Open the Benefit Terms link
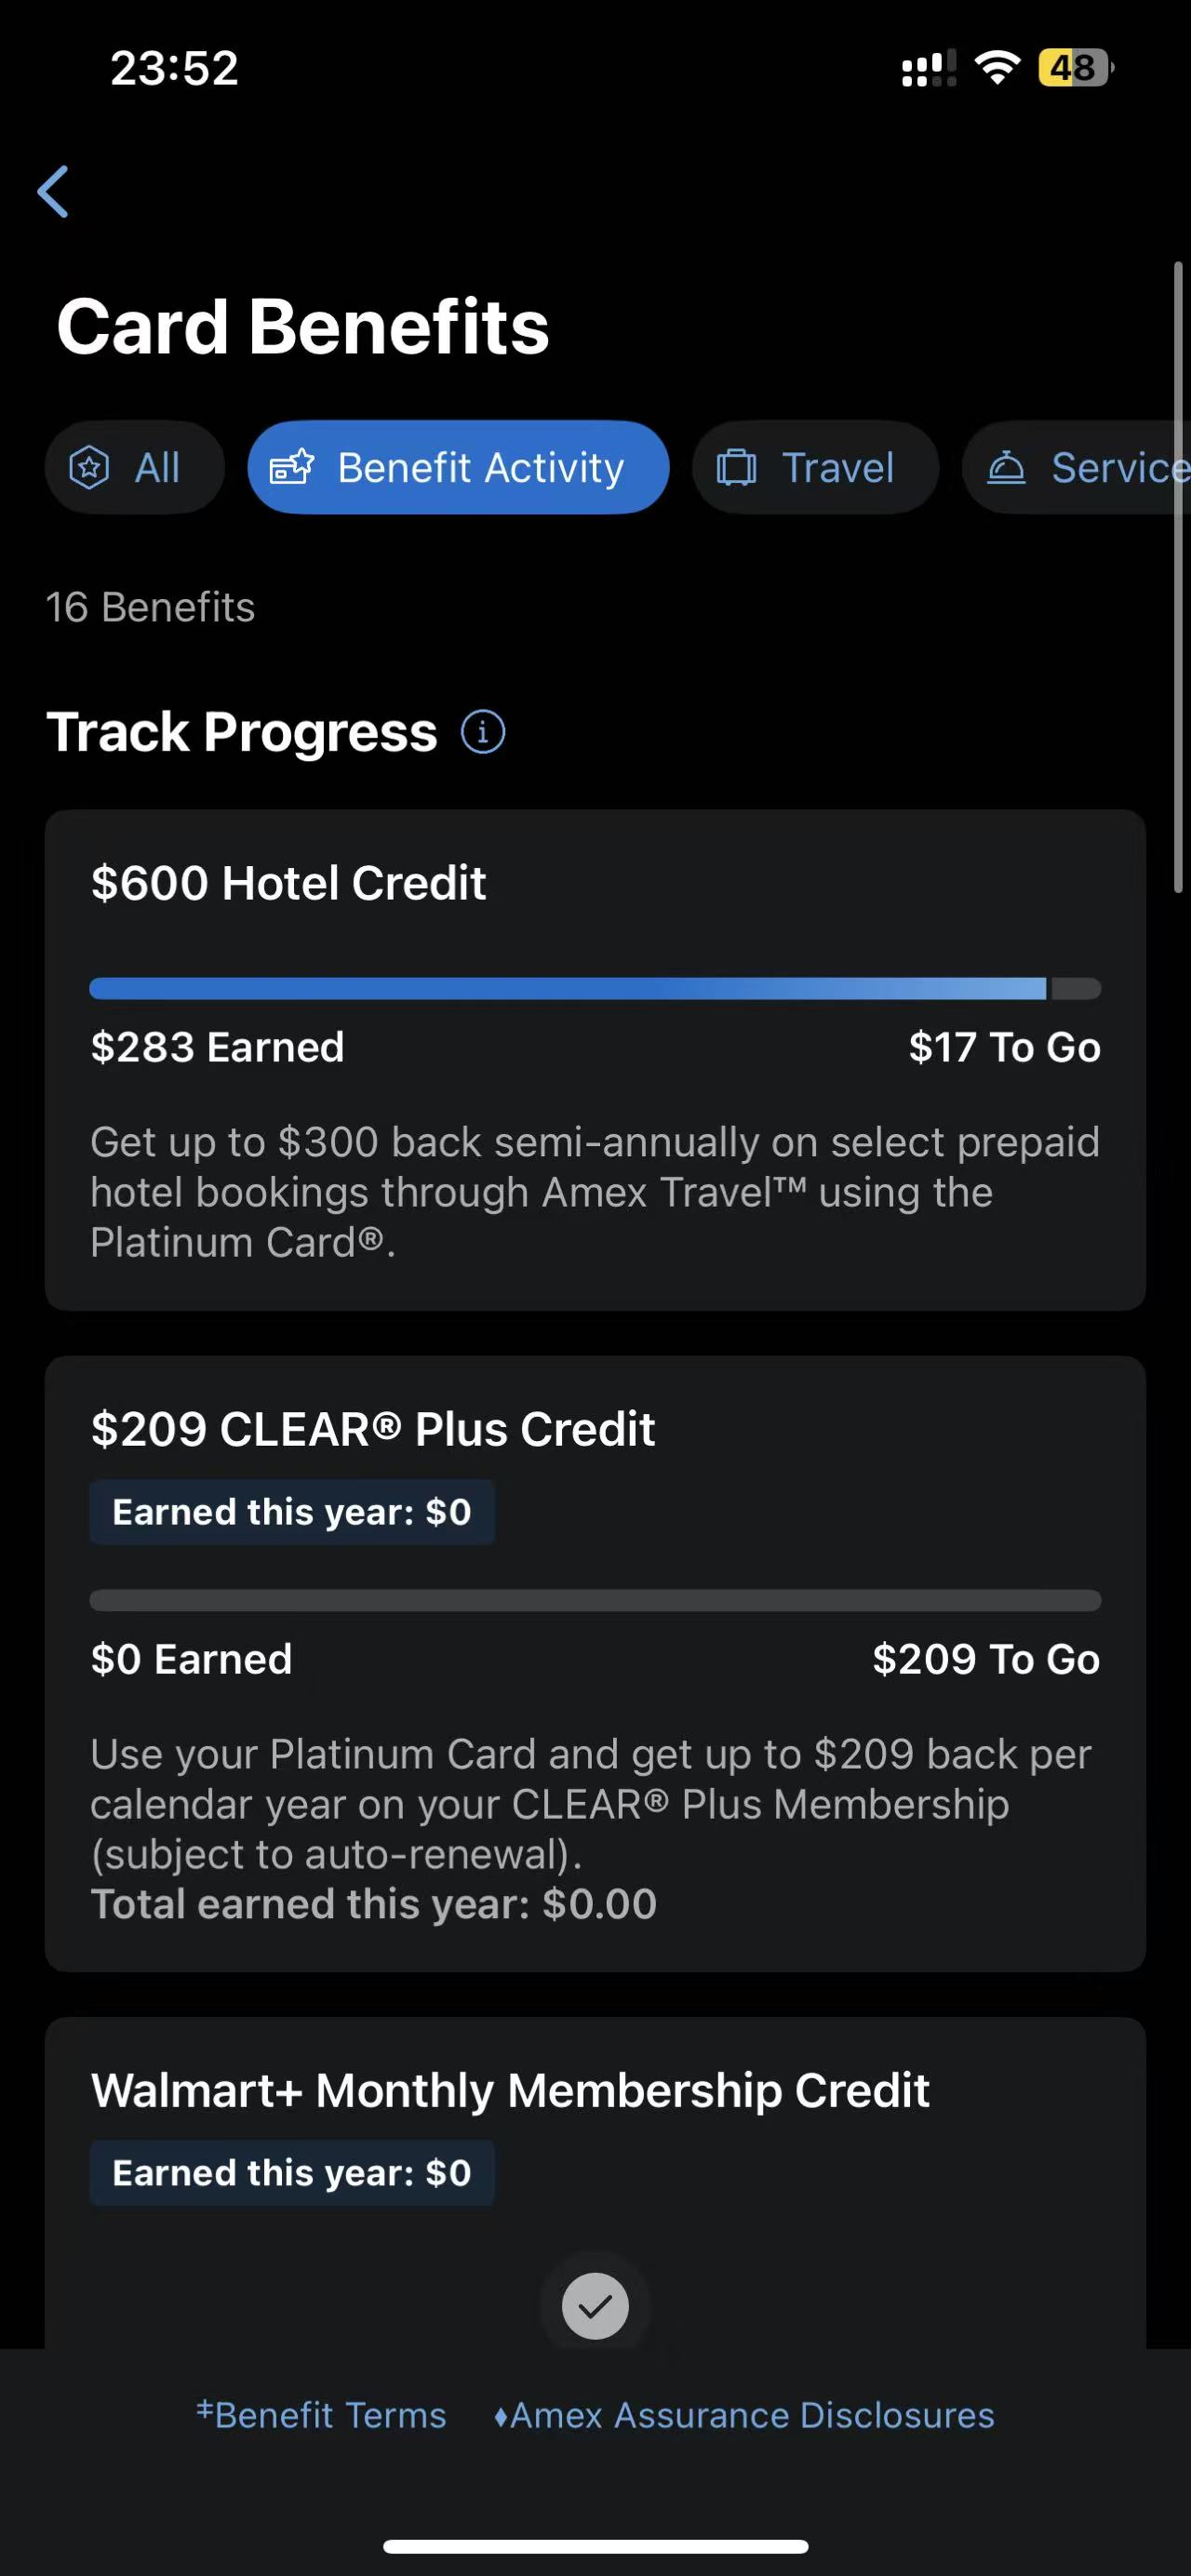Screen dimensions: 1191x2576 pos(321,2415)
